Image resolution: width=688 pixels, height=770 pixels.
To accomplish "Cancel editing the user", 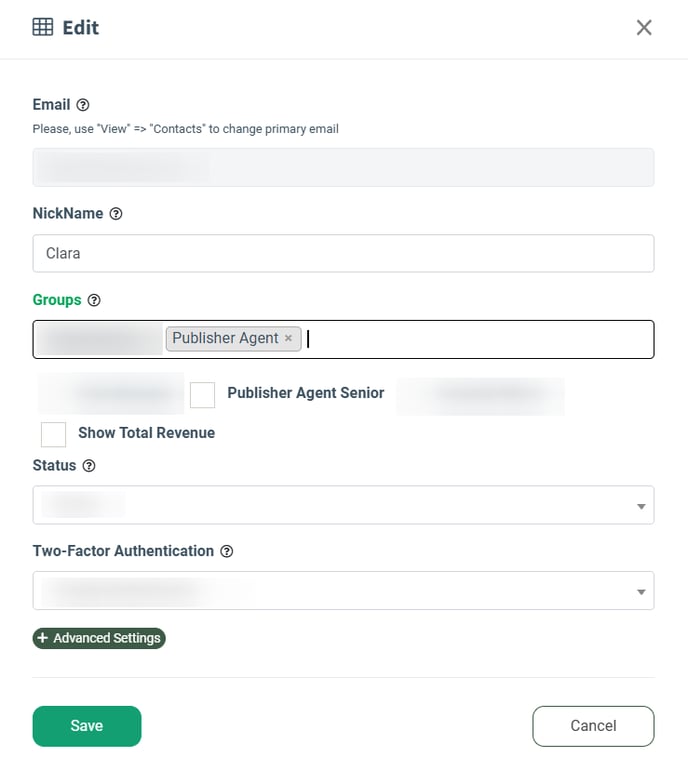I will coord(593,726).
